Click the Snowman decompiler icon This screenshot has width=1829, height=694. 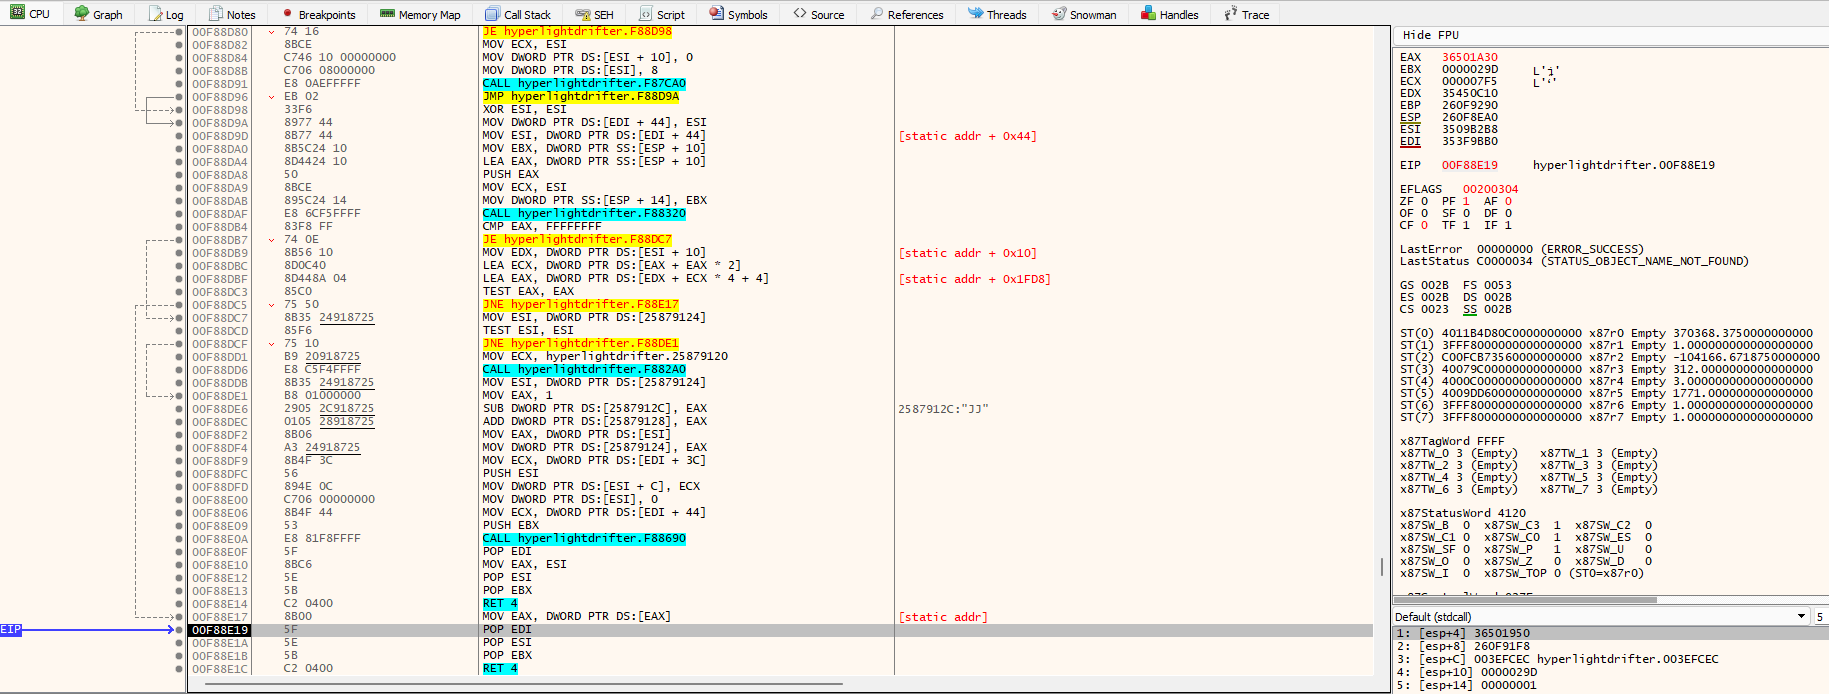(1059, 14)
